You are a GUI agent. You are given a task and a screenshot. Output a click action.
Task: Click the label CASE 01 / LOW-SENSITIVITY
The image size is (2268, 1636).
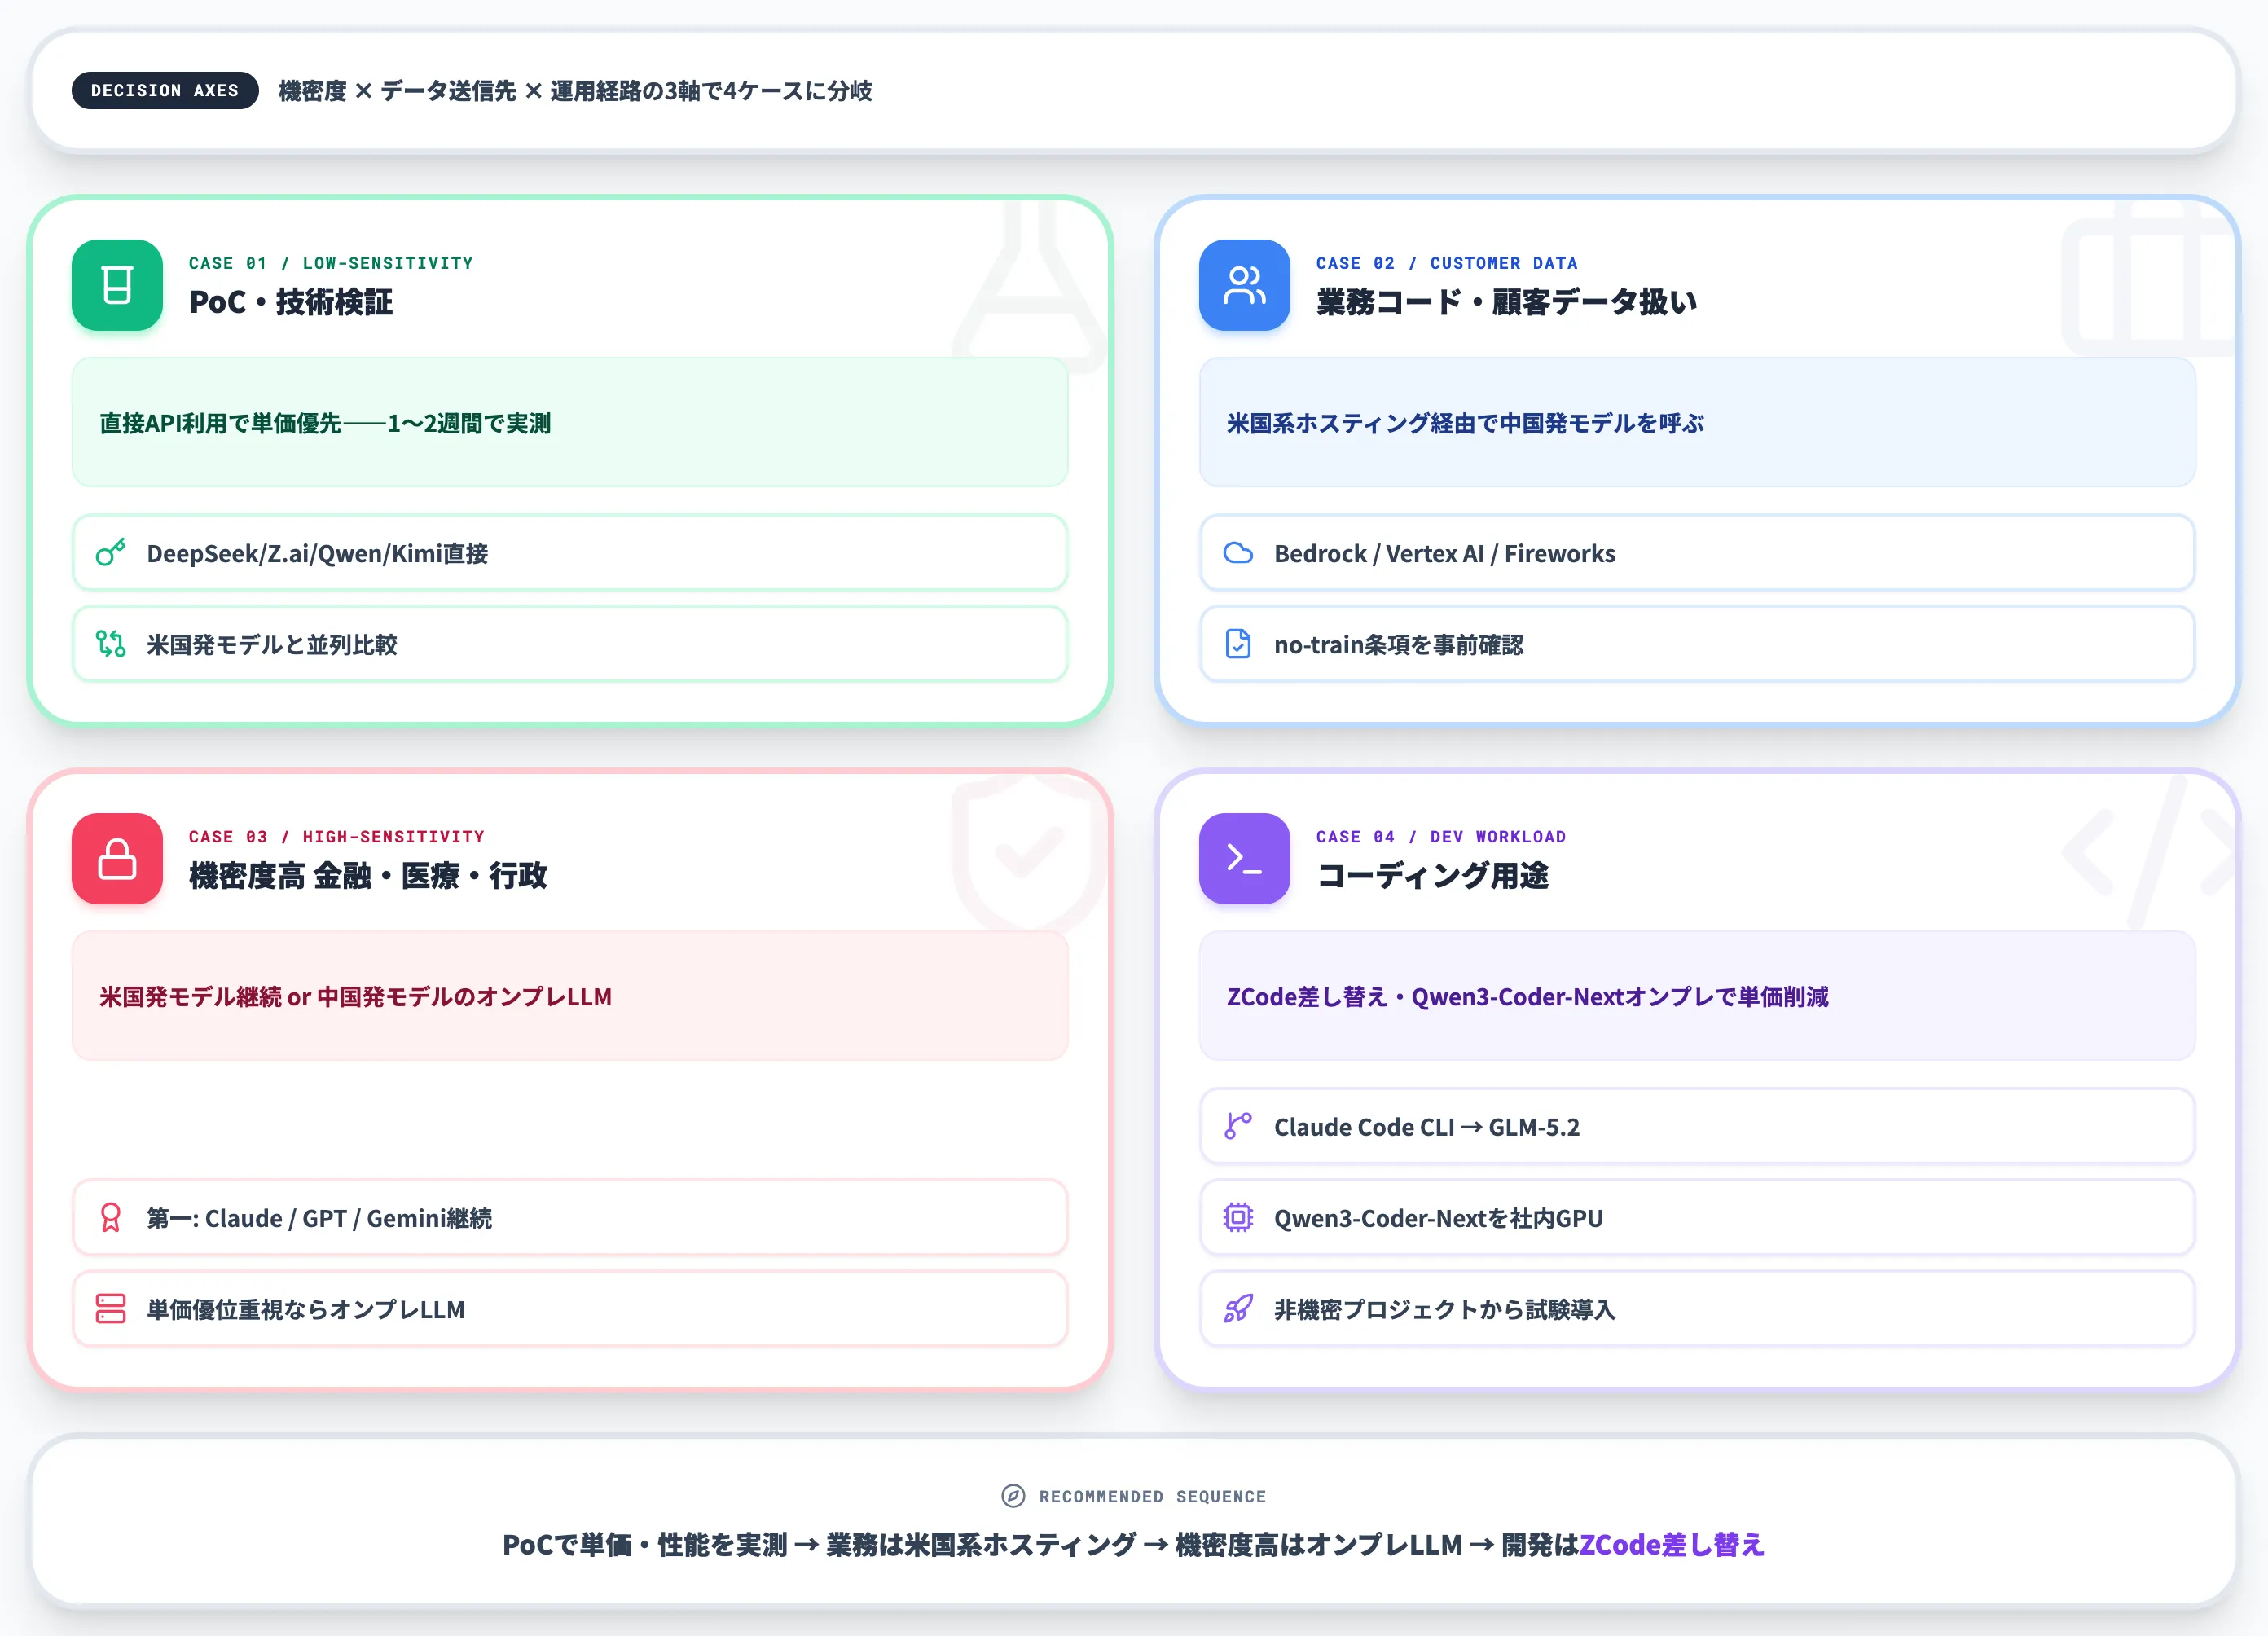[331, 263]
